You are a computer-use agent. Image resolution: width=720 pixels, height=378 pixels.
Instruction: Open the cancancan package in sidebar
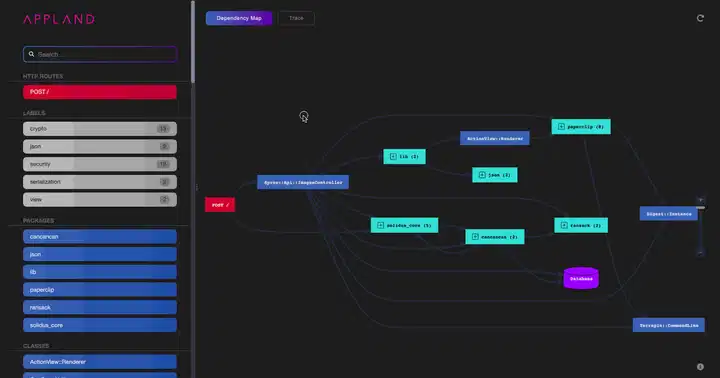100,237
